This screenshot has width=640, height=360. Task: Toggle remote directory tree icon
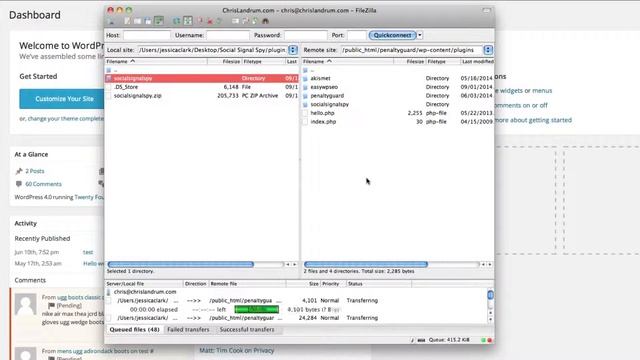148,21
